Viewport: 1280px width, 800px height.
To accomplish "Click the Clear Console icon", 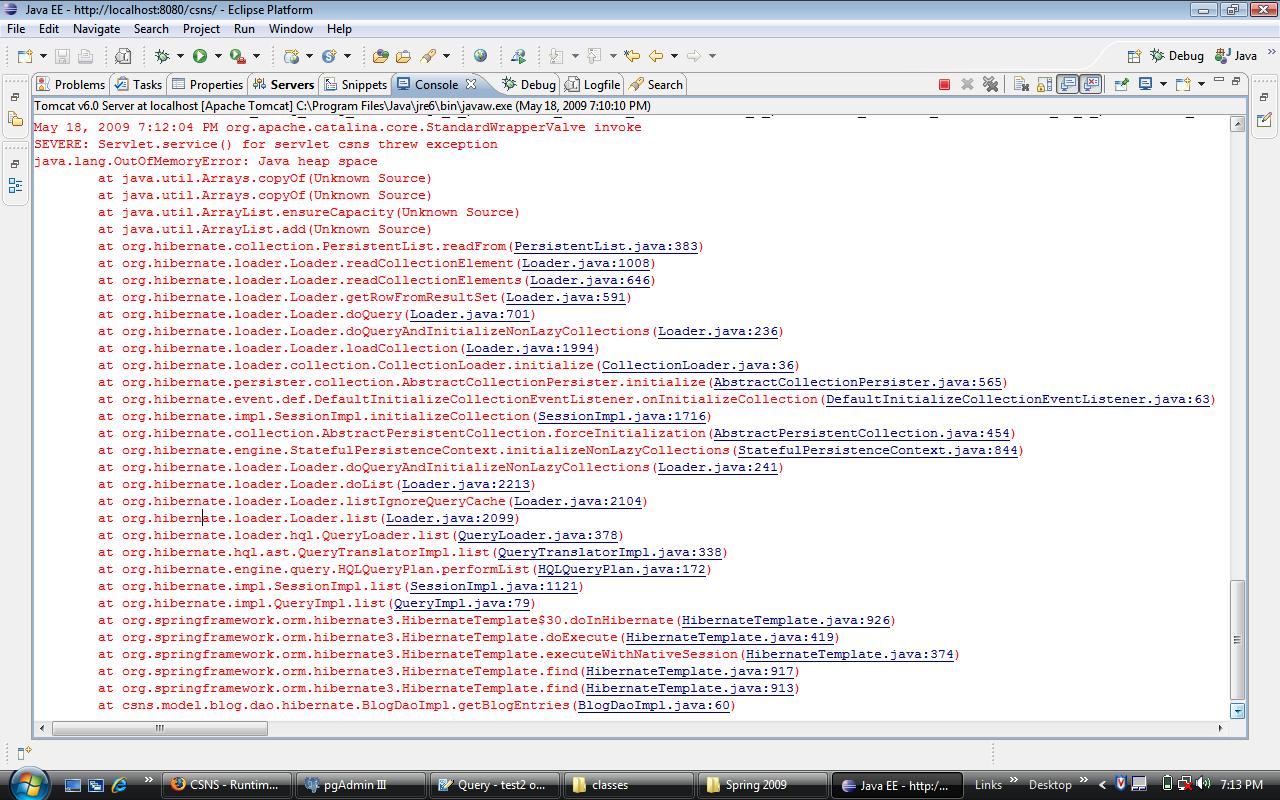I will pos(1021,85).
